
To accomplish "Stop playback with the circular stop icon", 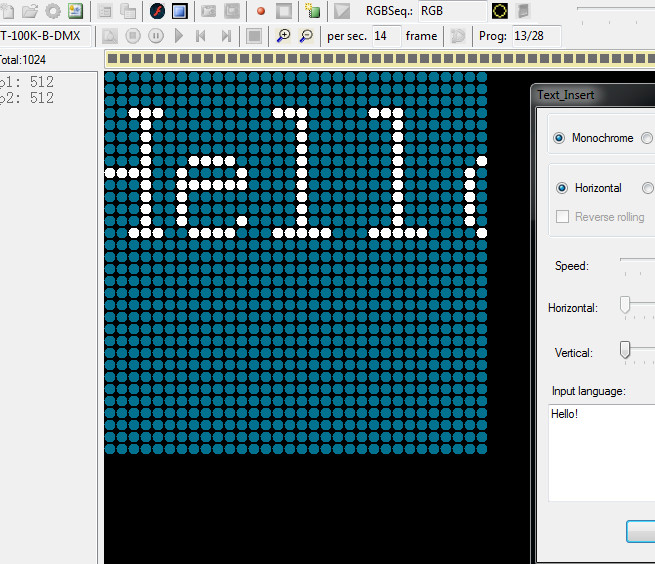I will click(x=133, y=36).
